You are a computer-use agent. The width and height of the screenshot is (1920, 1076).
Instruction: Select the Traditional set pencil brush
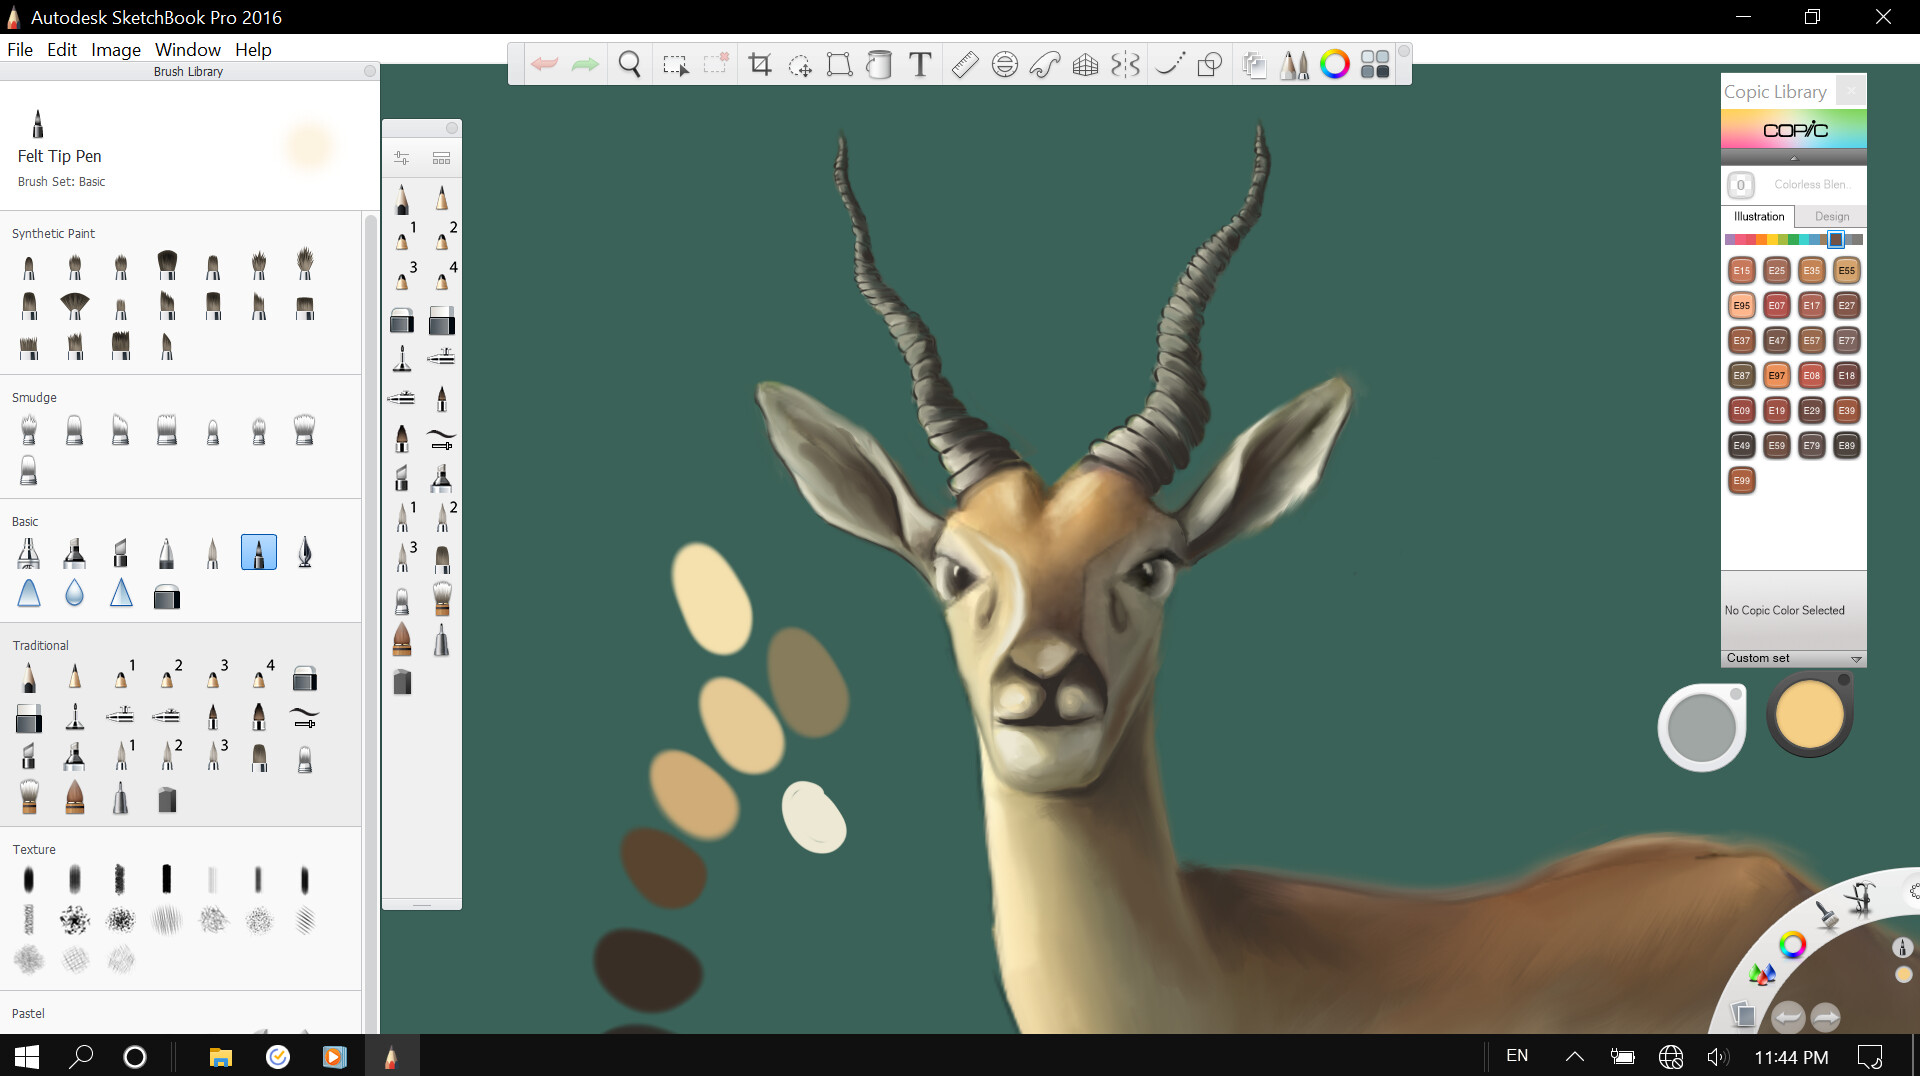[x=29, y=677]
